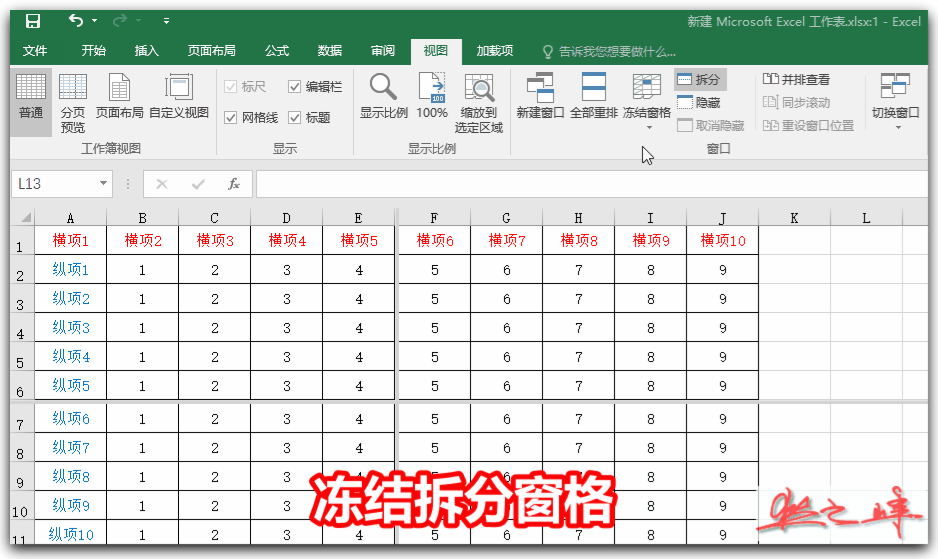Switch to the 加载项 ribbon tab

pyautogui.click(x=495, y=51)
